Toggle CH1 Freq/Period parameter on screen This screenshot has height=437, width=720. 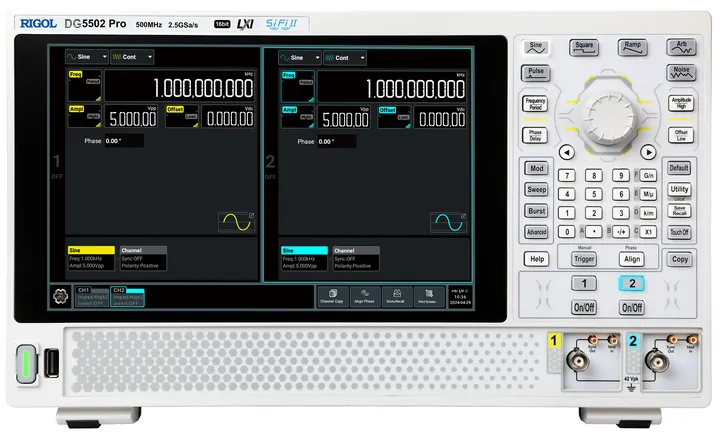[84, 86]
